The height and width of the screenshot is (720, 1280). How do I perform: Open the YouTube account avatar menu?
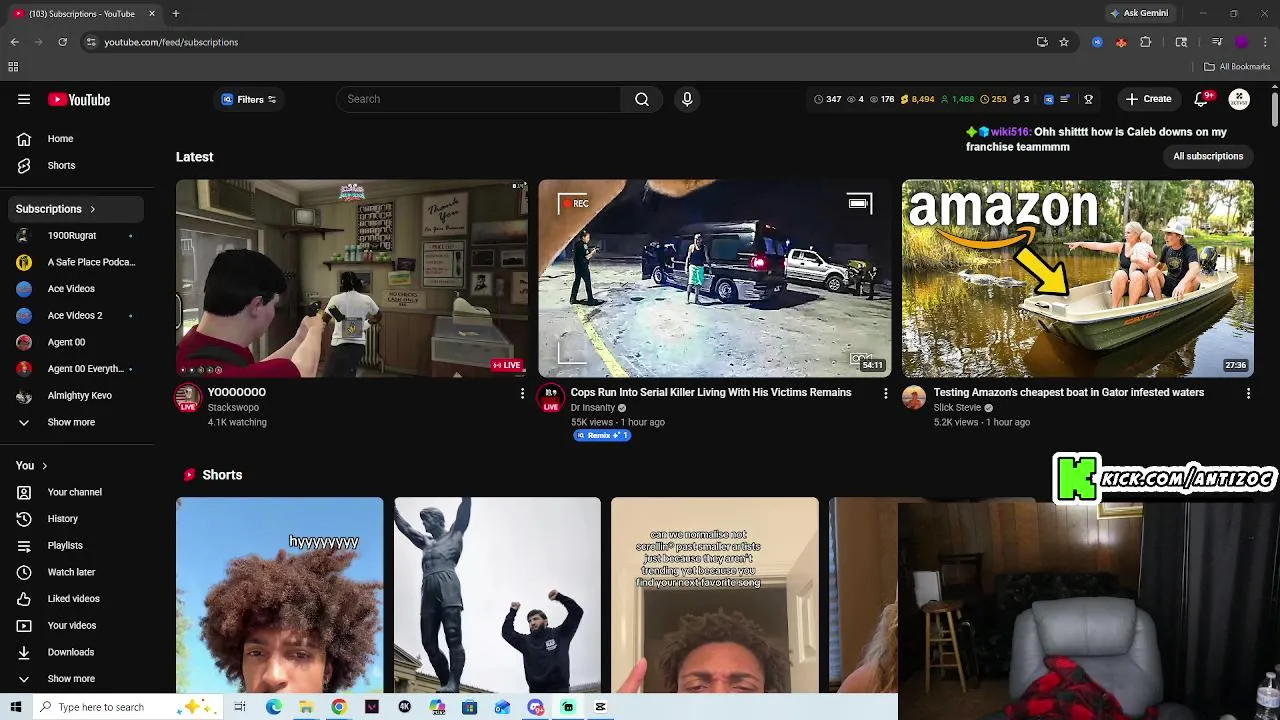coord(1239,99)
